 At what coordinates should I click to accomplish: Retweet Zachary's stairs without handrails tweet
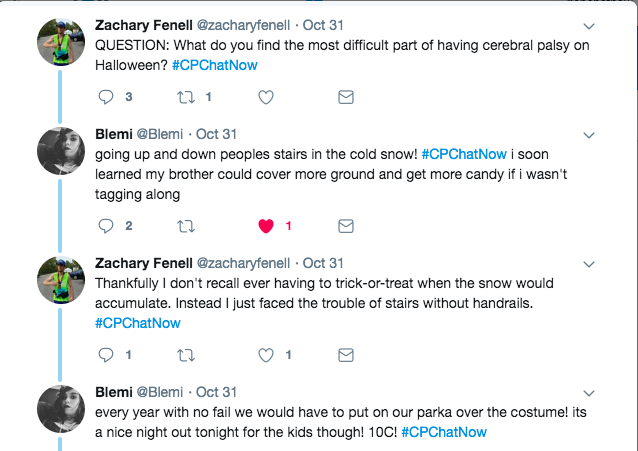pos(185,354)
